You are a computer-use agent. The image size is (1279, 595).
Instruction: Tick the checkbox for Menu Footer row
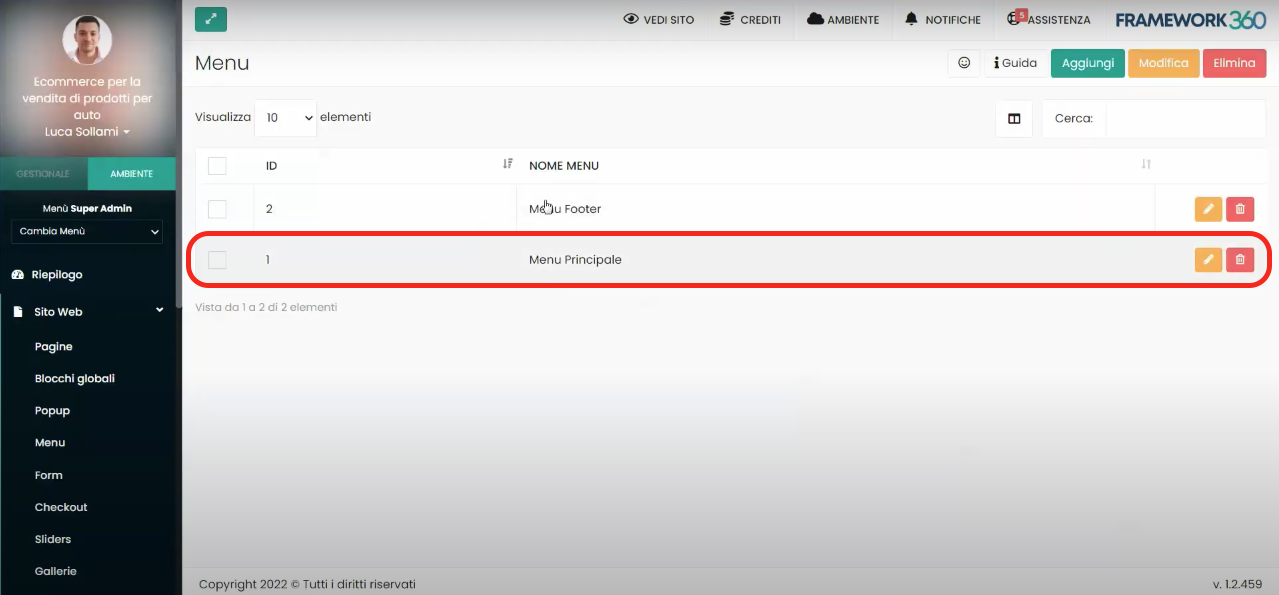click(217, 209)
